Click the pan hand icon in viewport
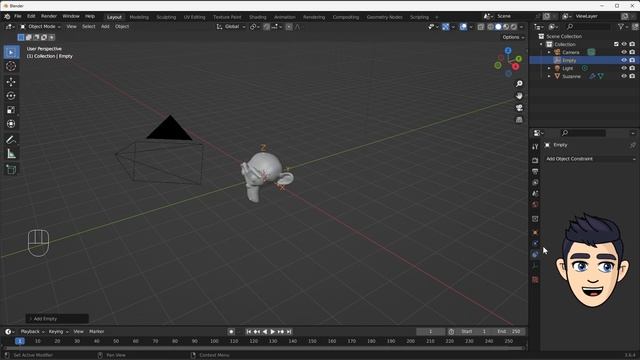 (x=519, y=96)
